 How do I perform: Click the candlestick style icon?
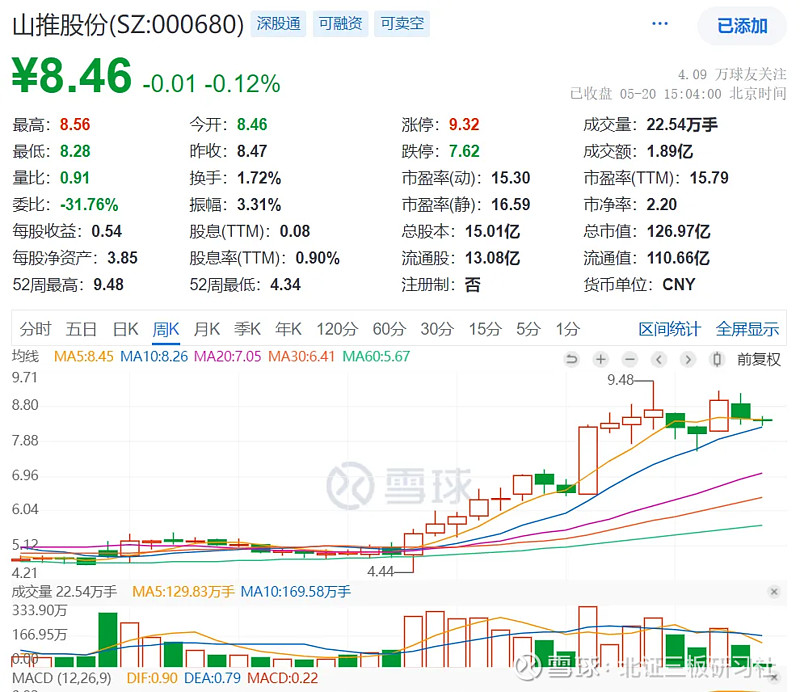point(717,359)
